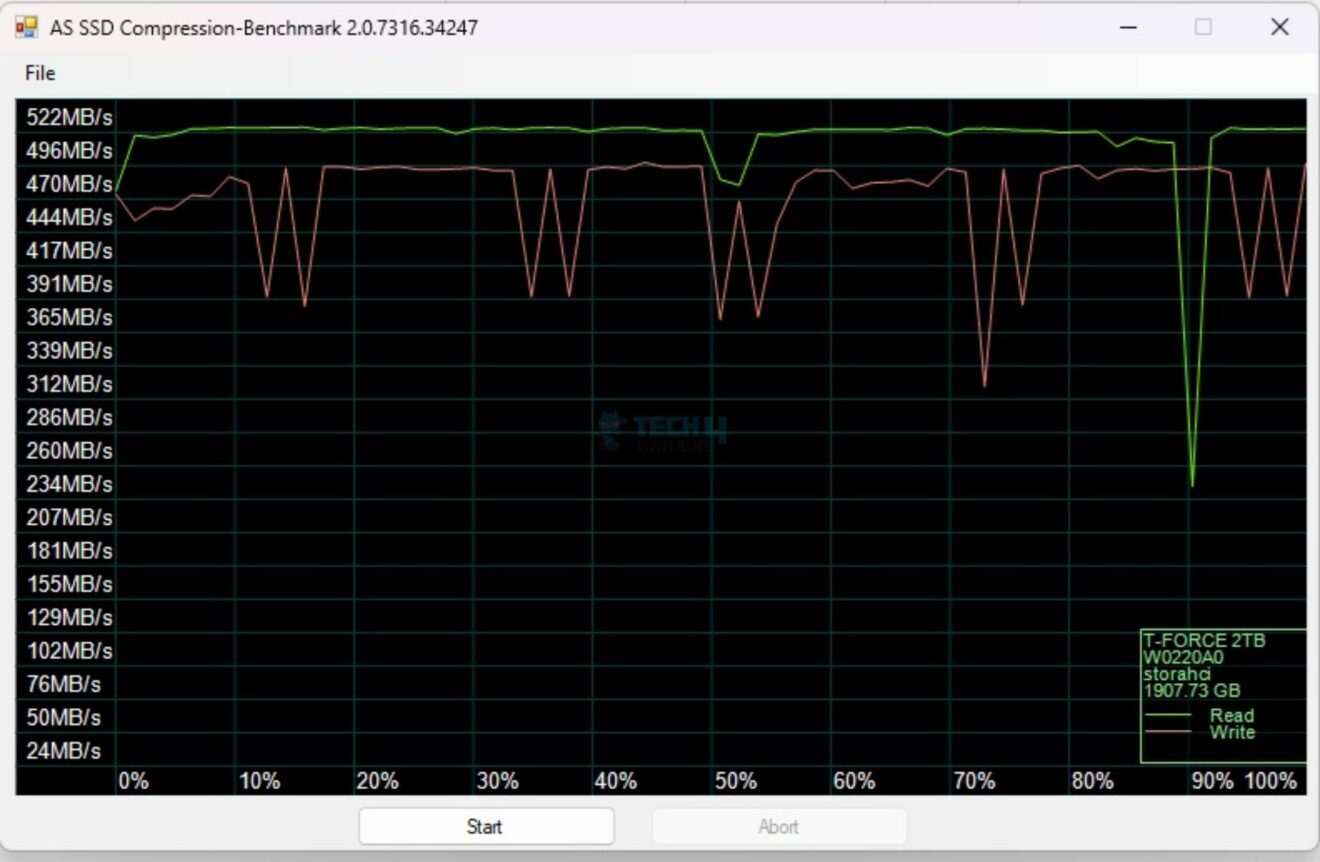The image size is (1320, 862).
Task: Click the 1907.73 GB capacity text
Action: pos(1192,691)
